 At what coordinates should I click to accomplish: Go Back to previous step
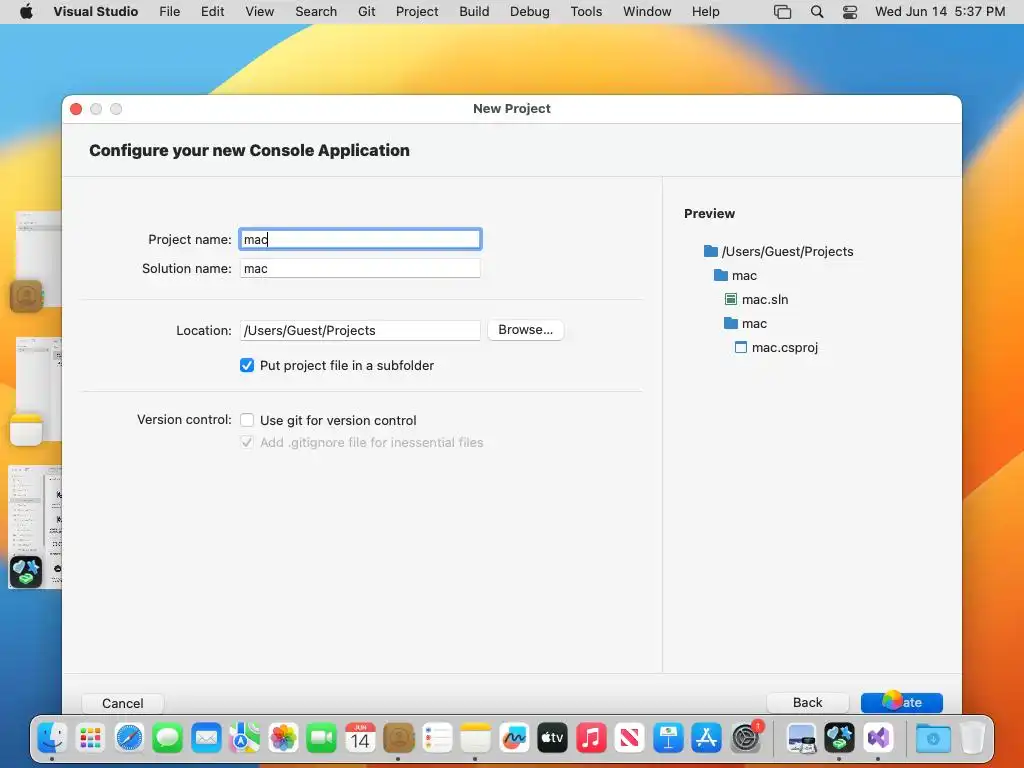click(x=807, y=703)
